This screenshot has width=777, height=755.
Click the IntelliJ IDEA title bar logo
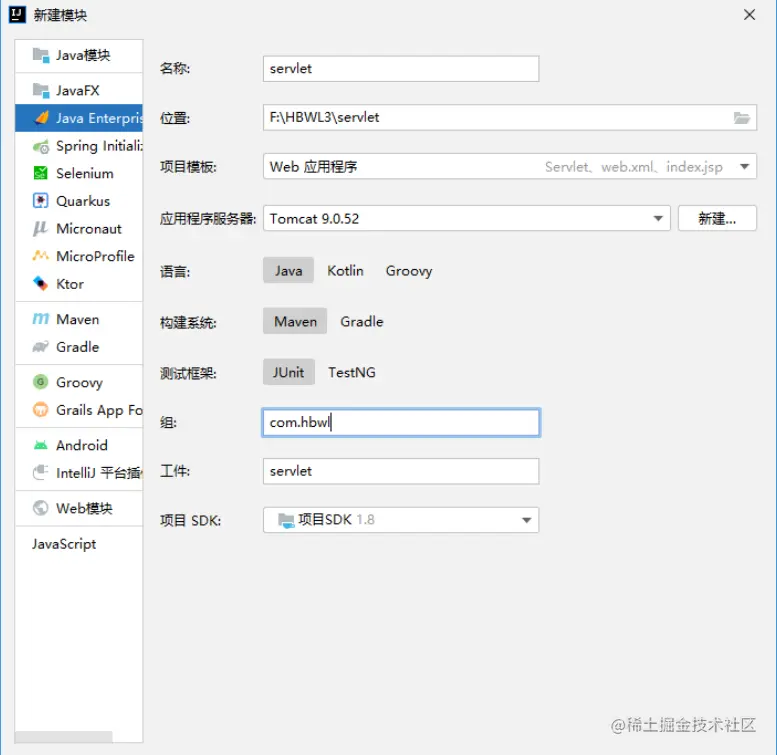point(17,14)
